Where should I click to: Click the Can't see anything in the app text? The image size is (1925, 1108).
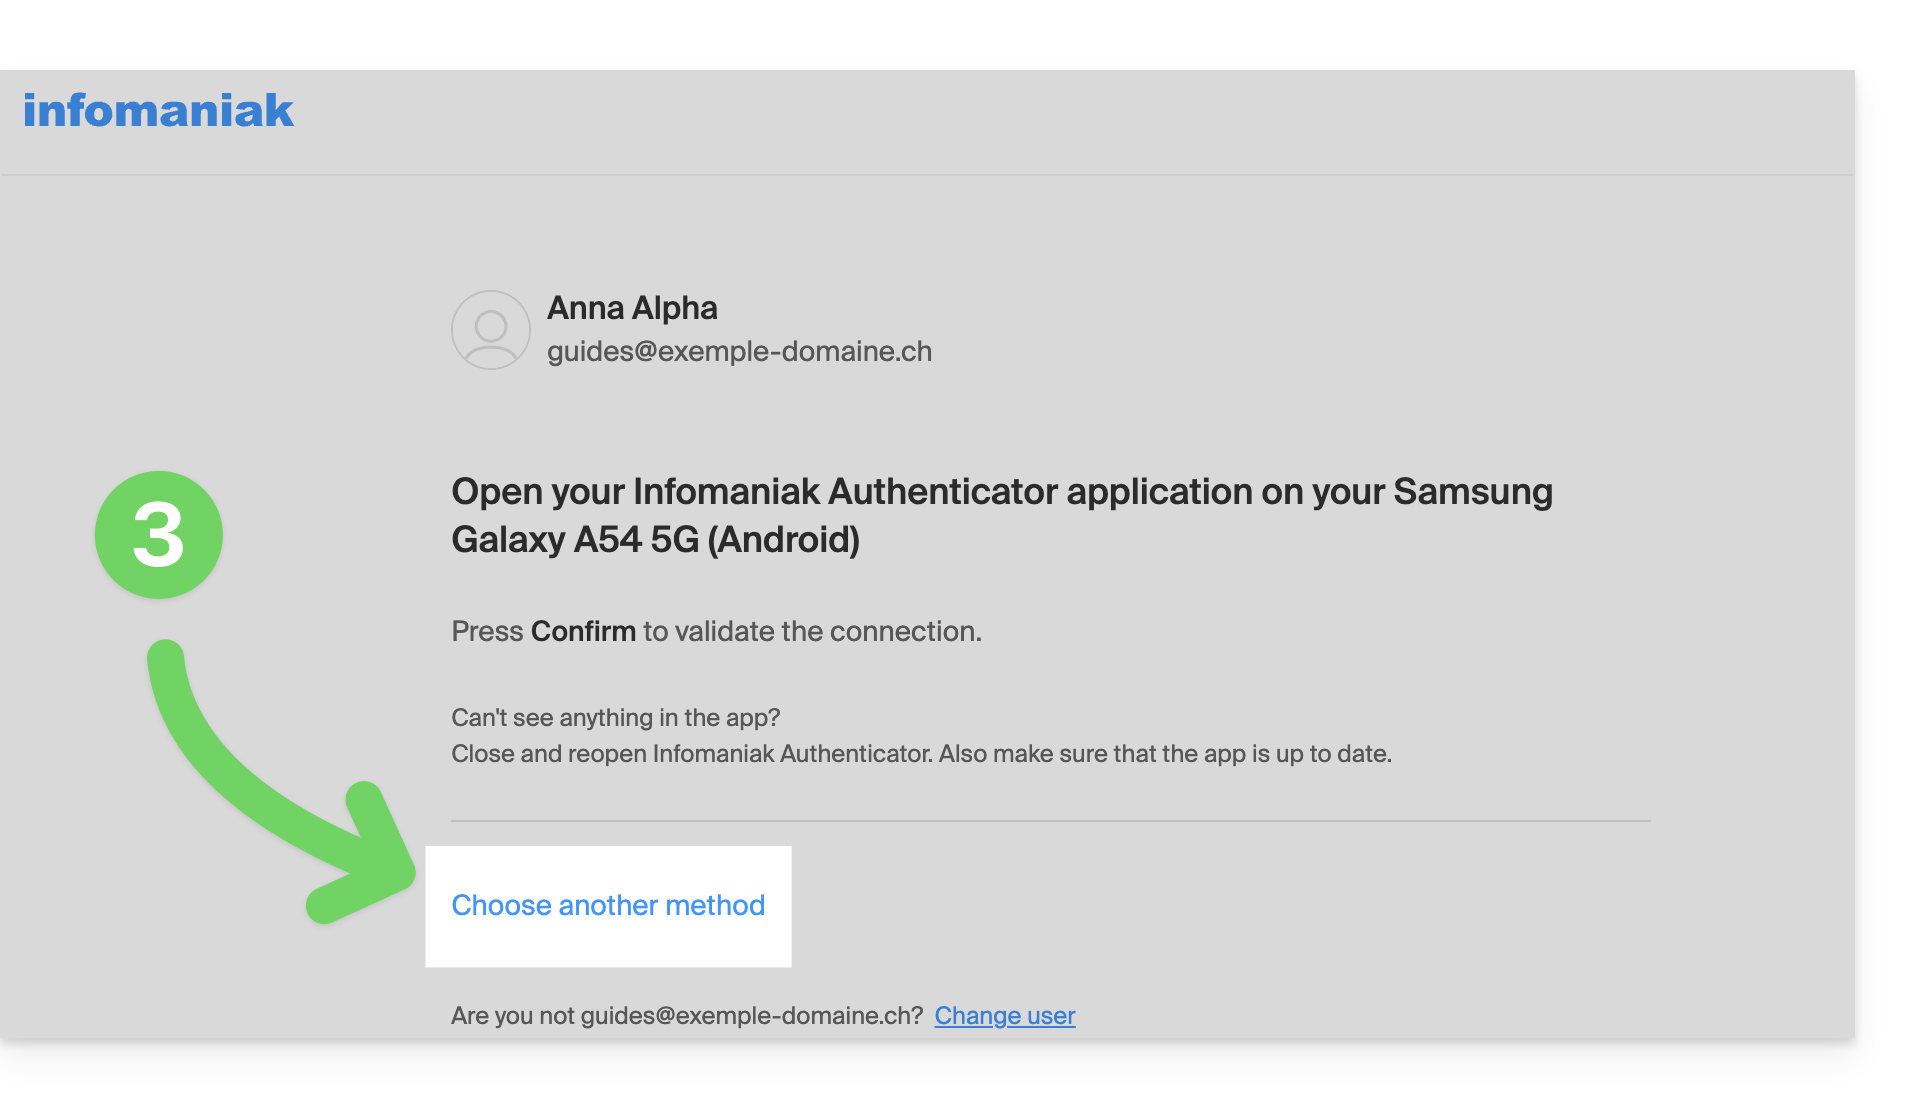pyautogui.click(x=615, y=718)
